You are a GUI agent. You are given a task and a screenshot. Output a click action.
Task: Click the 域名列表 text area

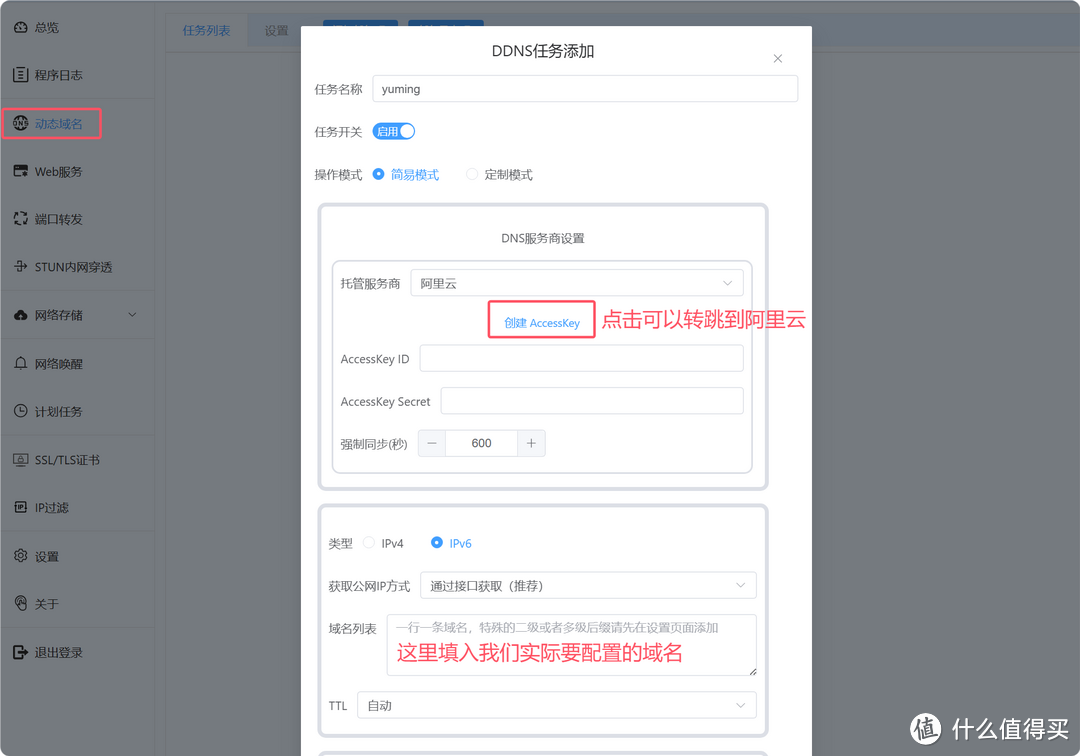point(572,644)
